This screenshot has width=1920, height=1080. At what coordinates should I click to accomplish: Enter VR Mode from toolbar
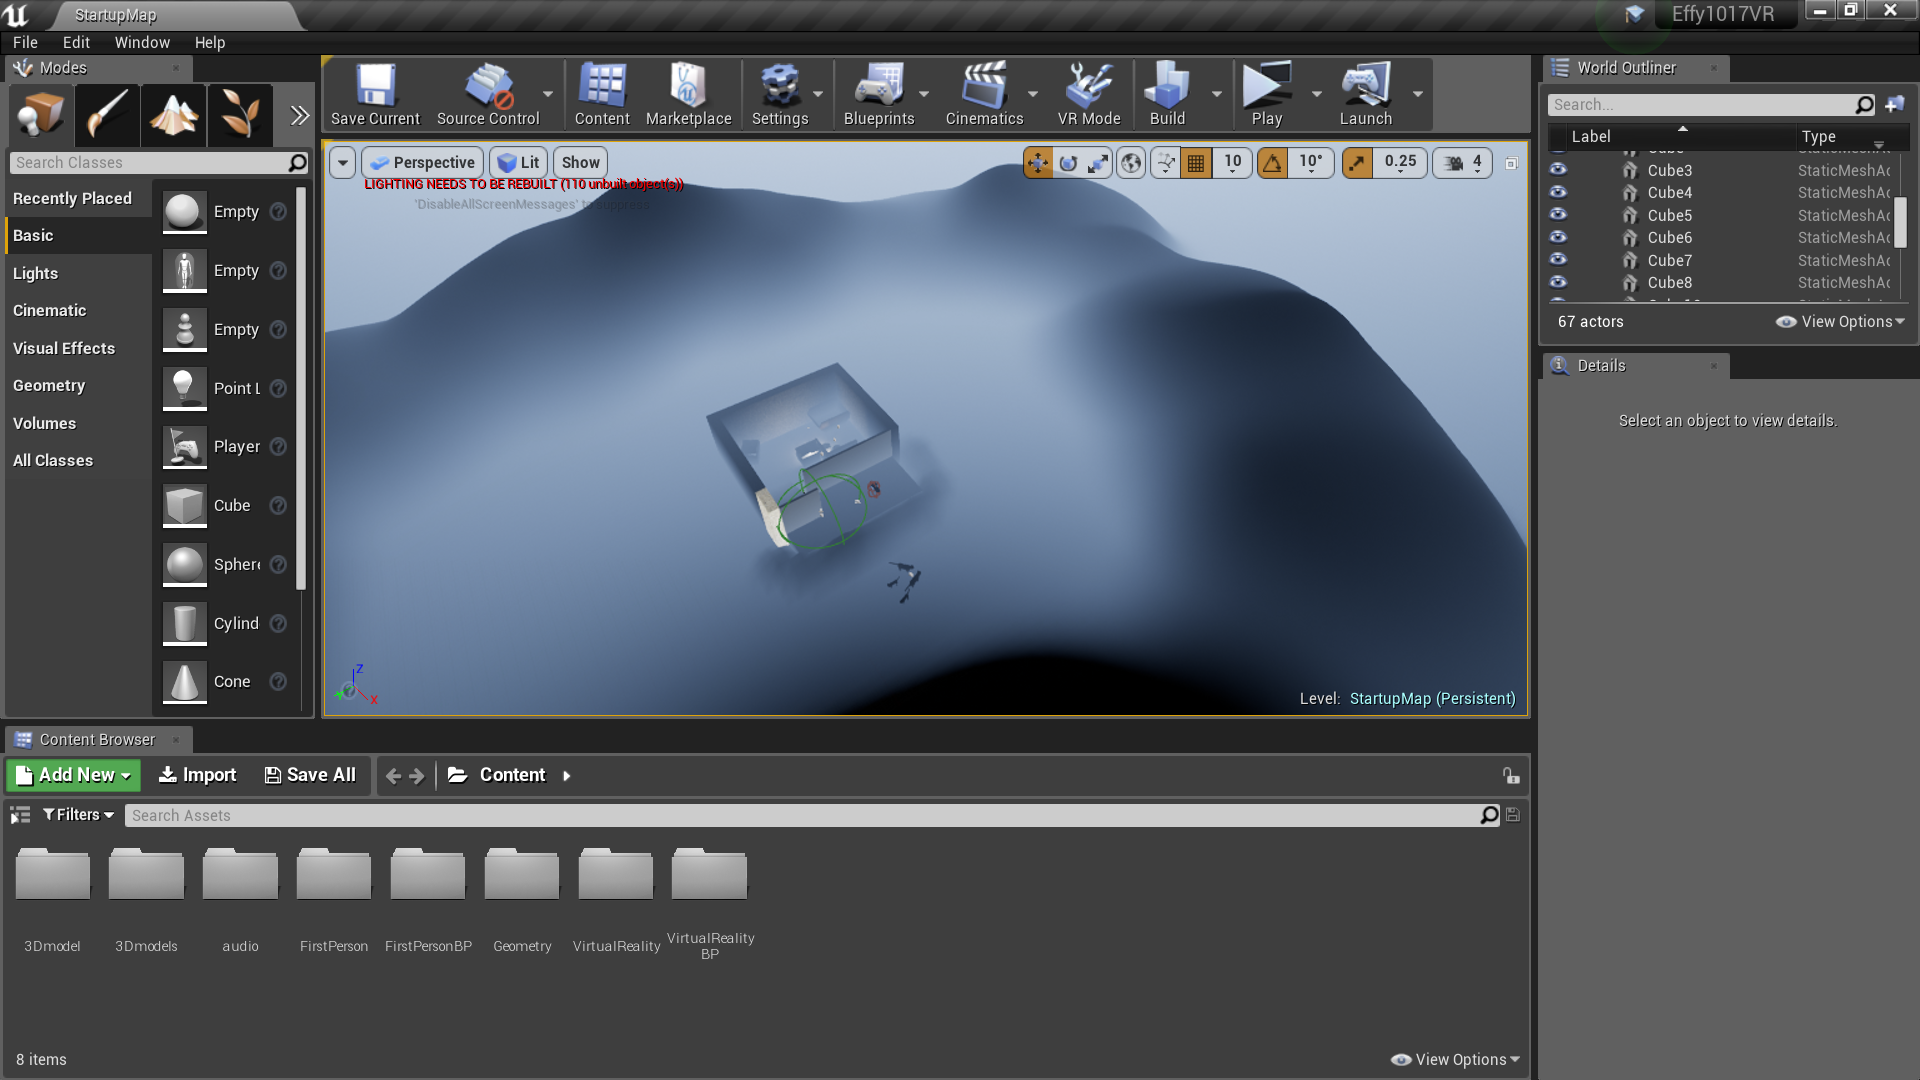click(1088, 95)
